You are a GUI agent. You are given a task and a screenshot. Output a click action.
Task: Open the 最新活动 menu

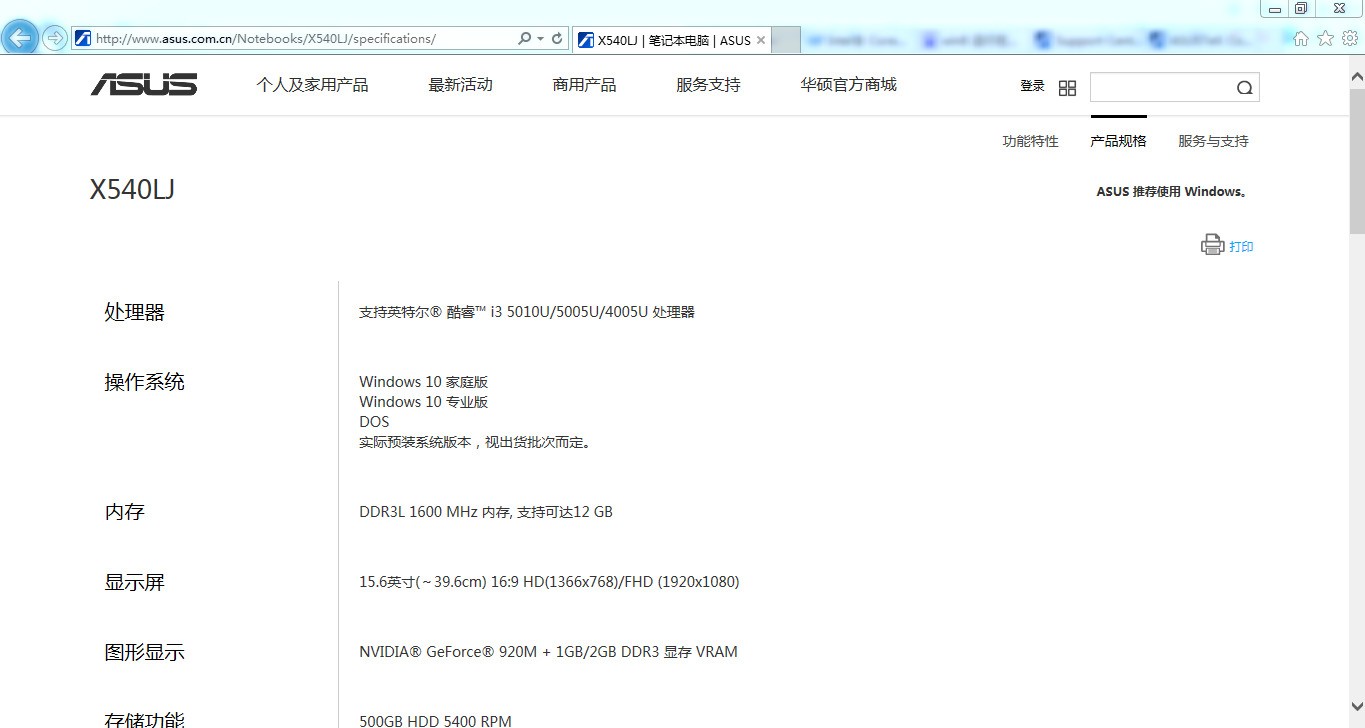461,85
